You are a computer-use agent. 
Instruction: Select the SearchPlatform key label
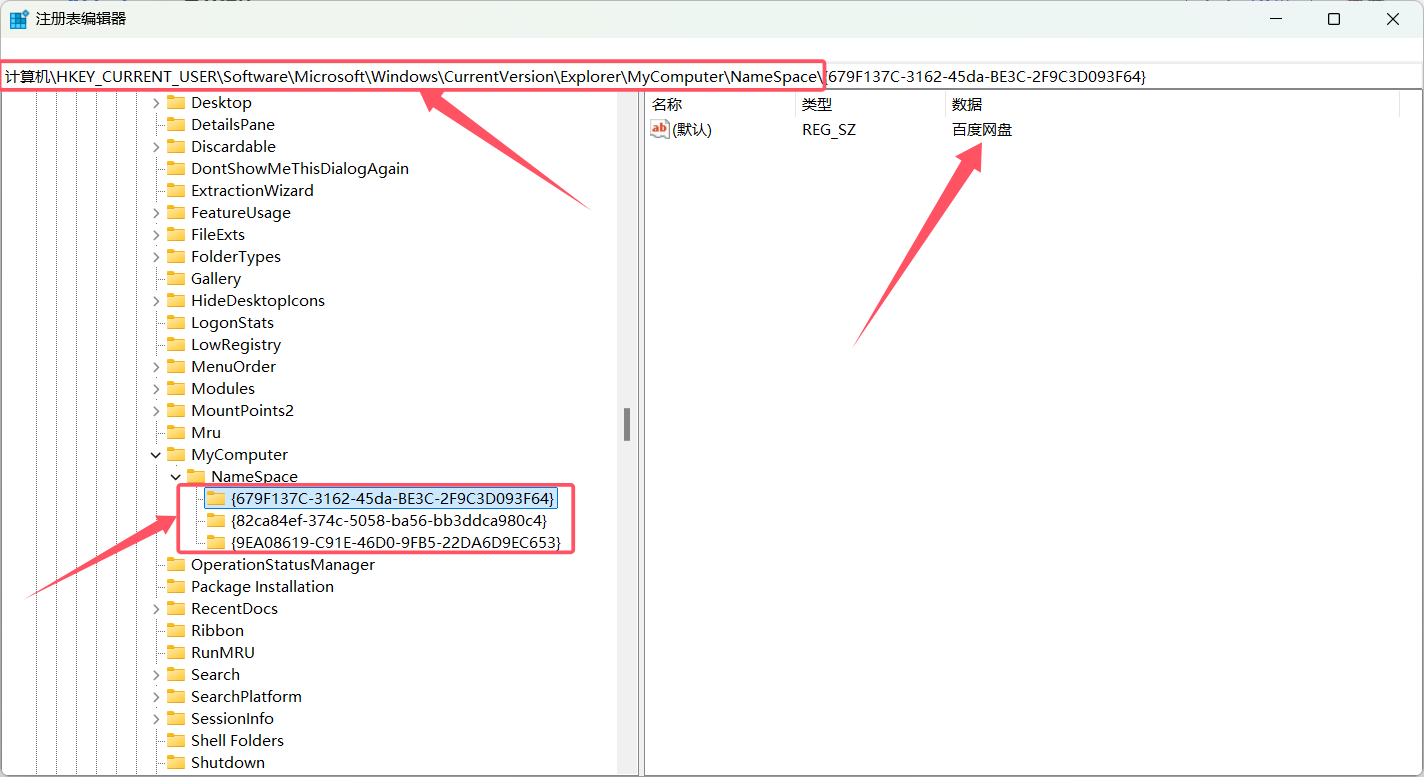coord(246,697)
